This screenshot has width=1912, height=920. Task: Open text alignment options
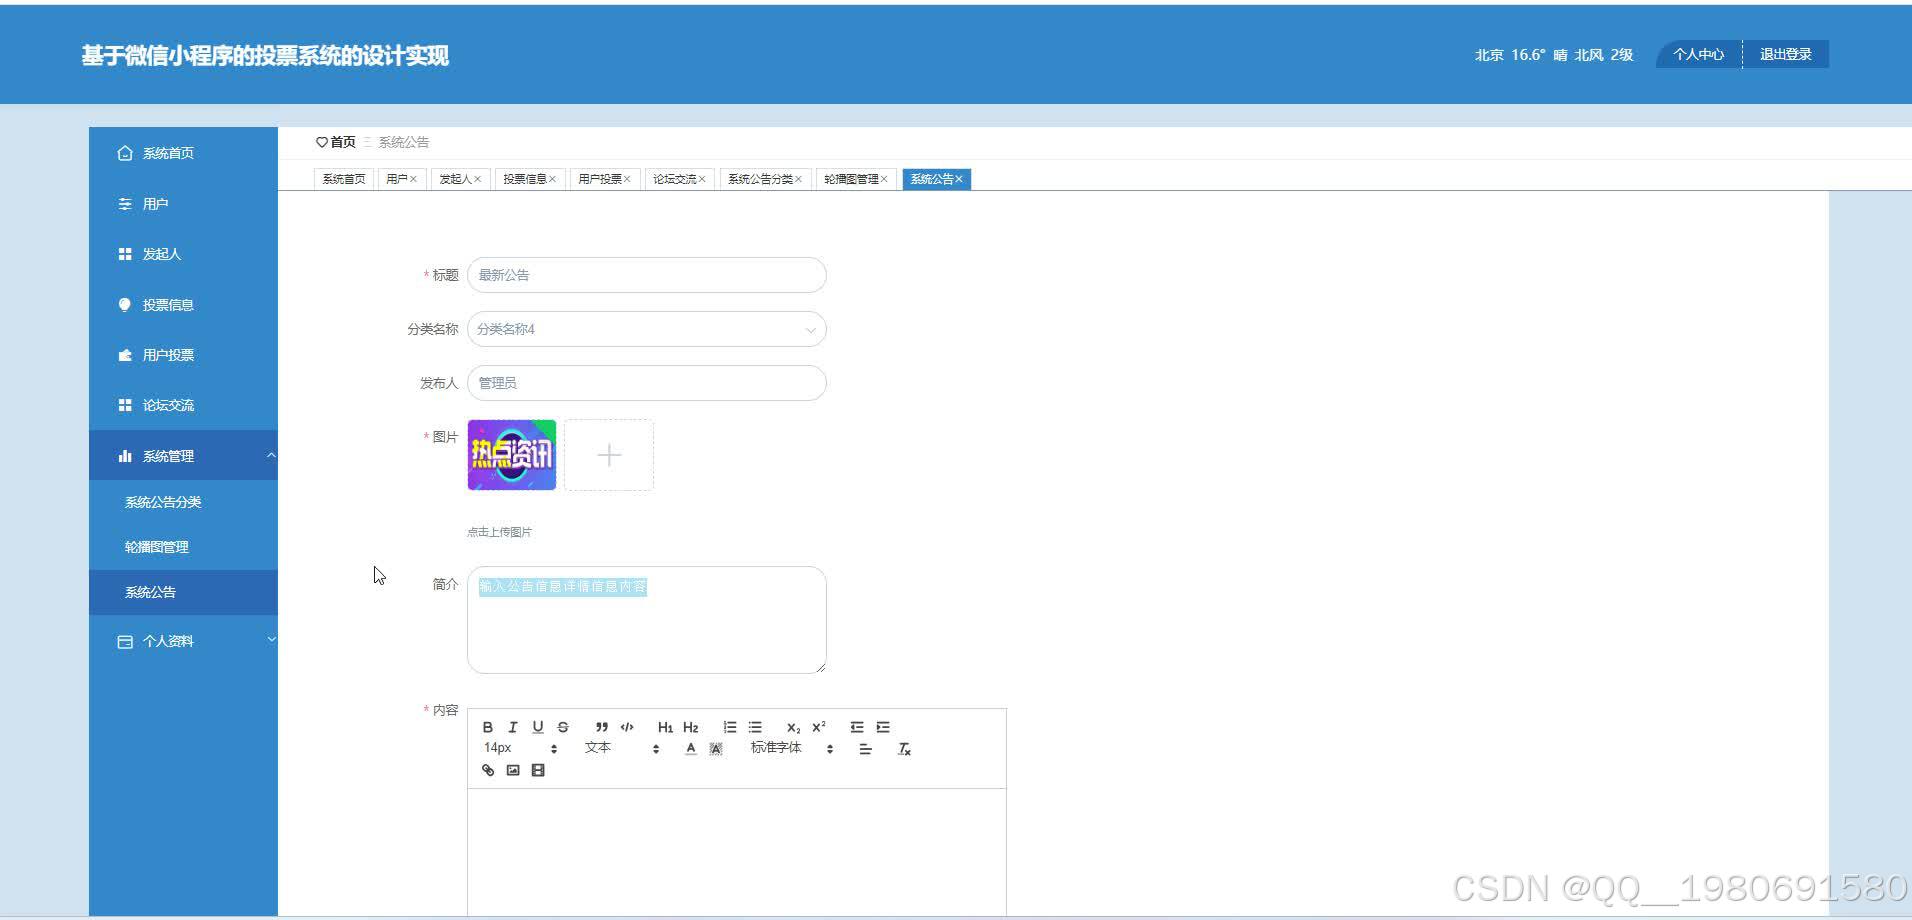coord(866,749)
